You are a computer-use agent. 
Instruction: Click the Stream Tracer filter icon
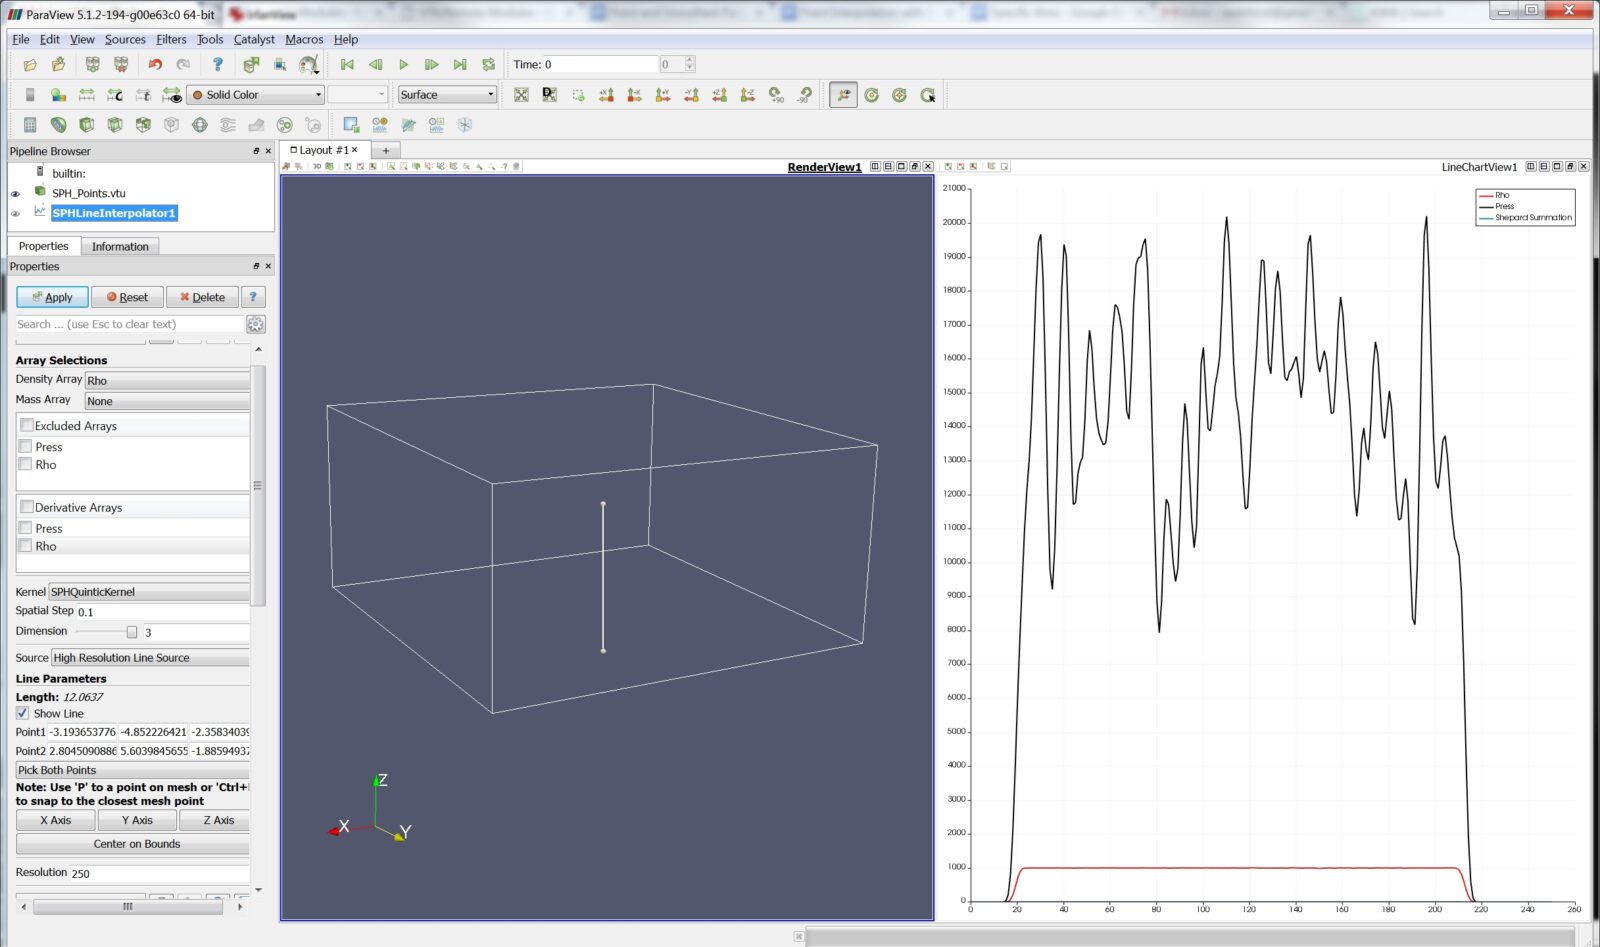pyautogui.click(x=226, y=124)
